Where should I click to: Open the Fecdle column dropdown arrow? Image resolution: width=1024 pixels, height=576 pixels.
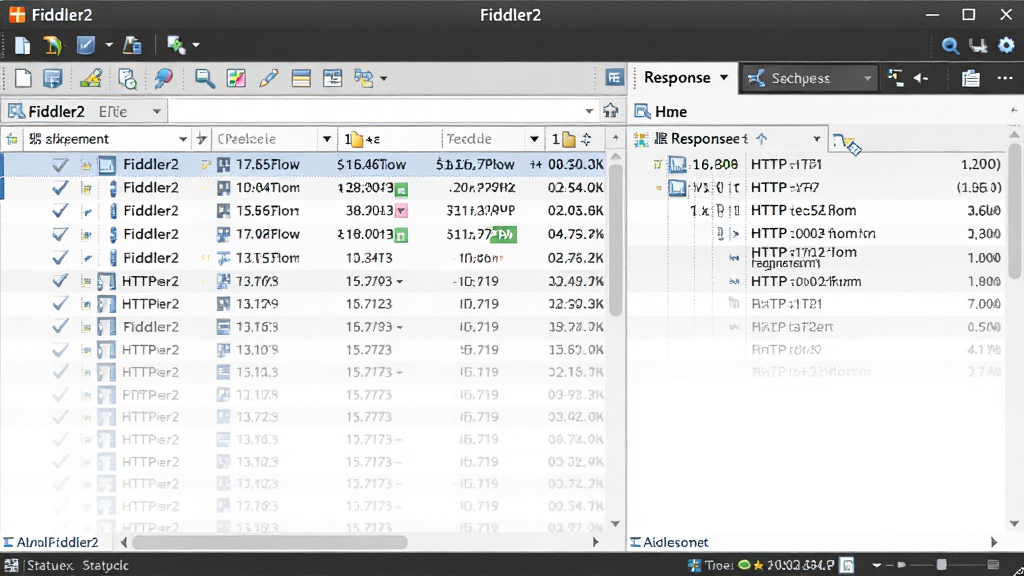(534, 139)
